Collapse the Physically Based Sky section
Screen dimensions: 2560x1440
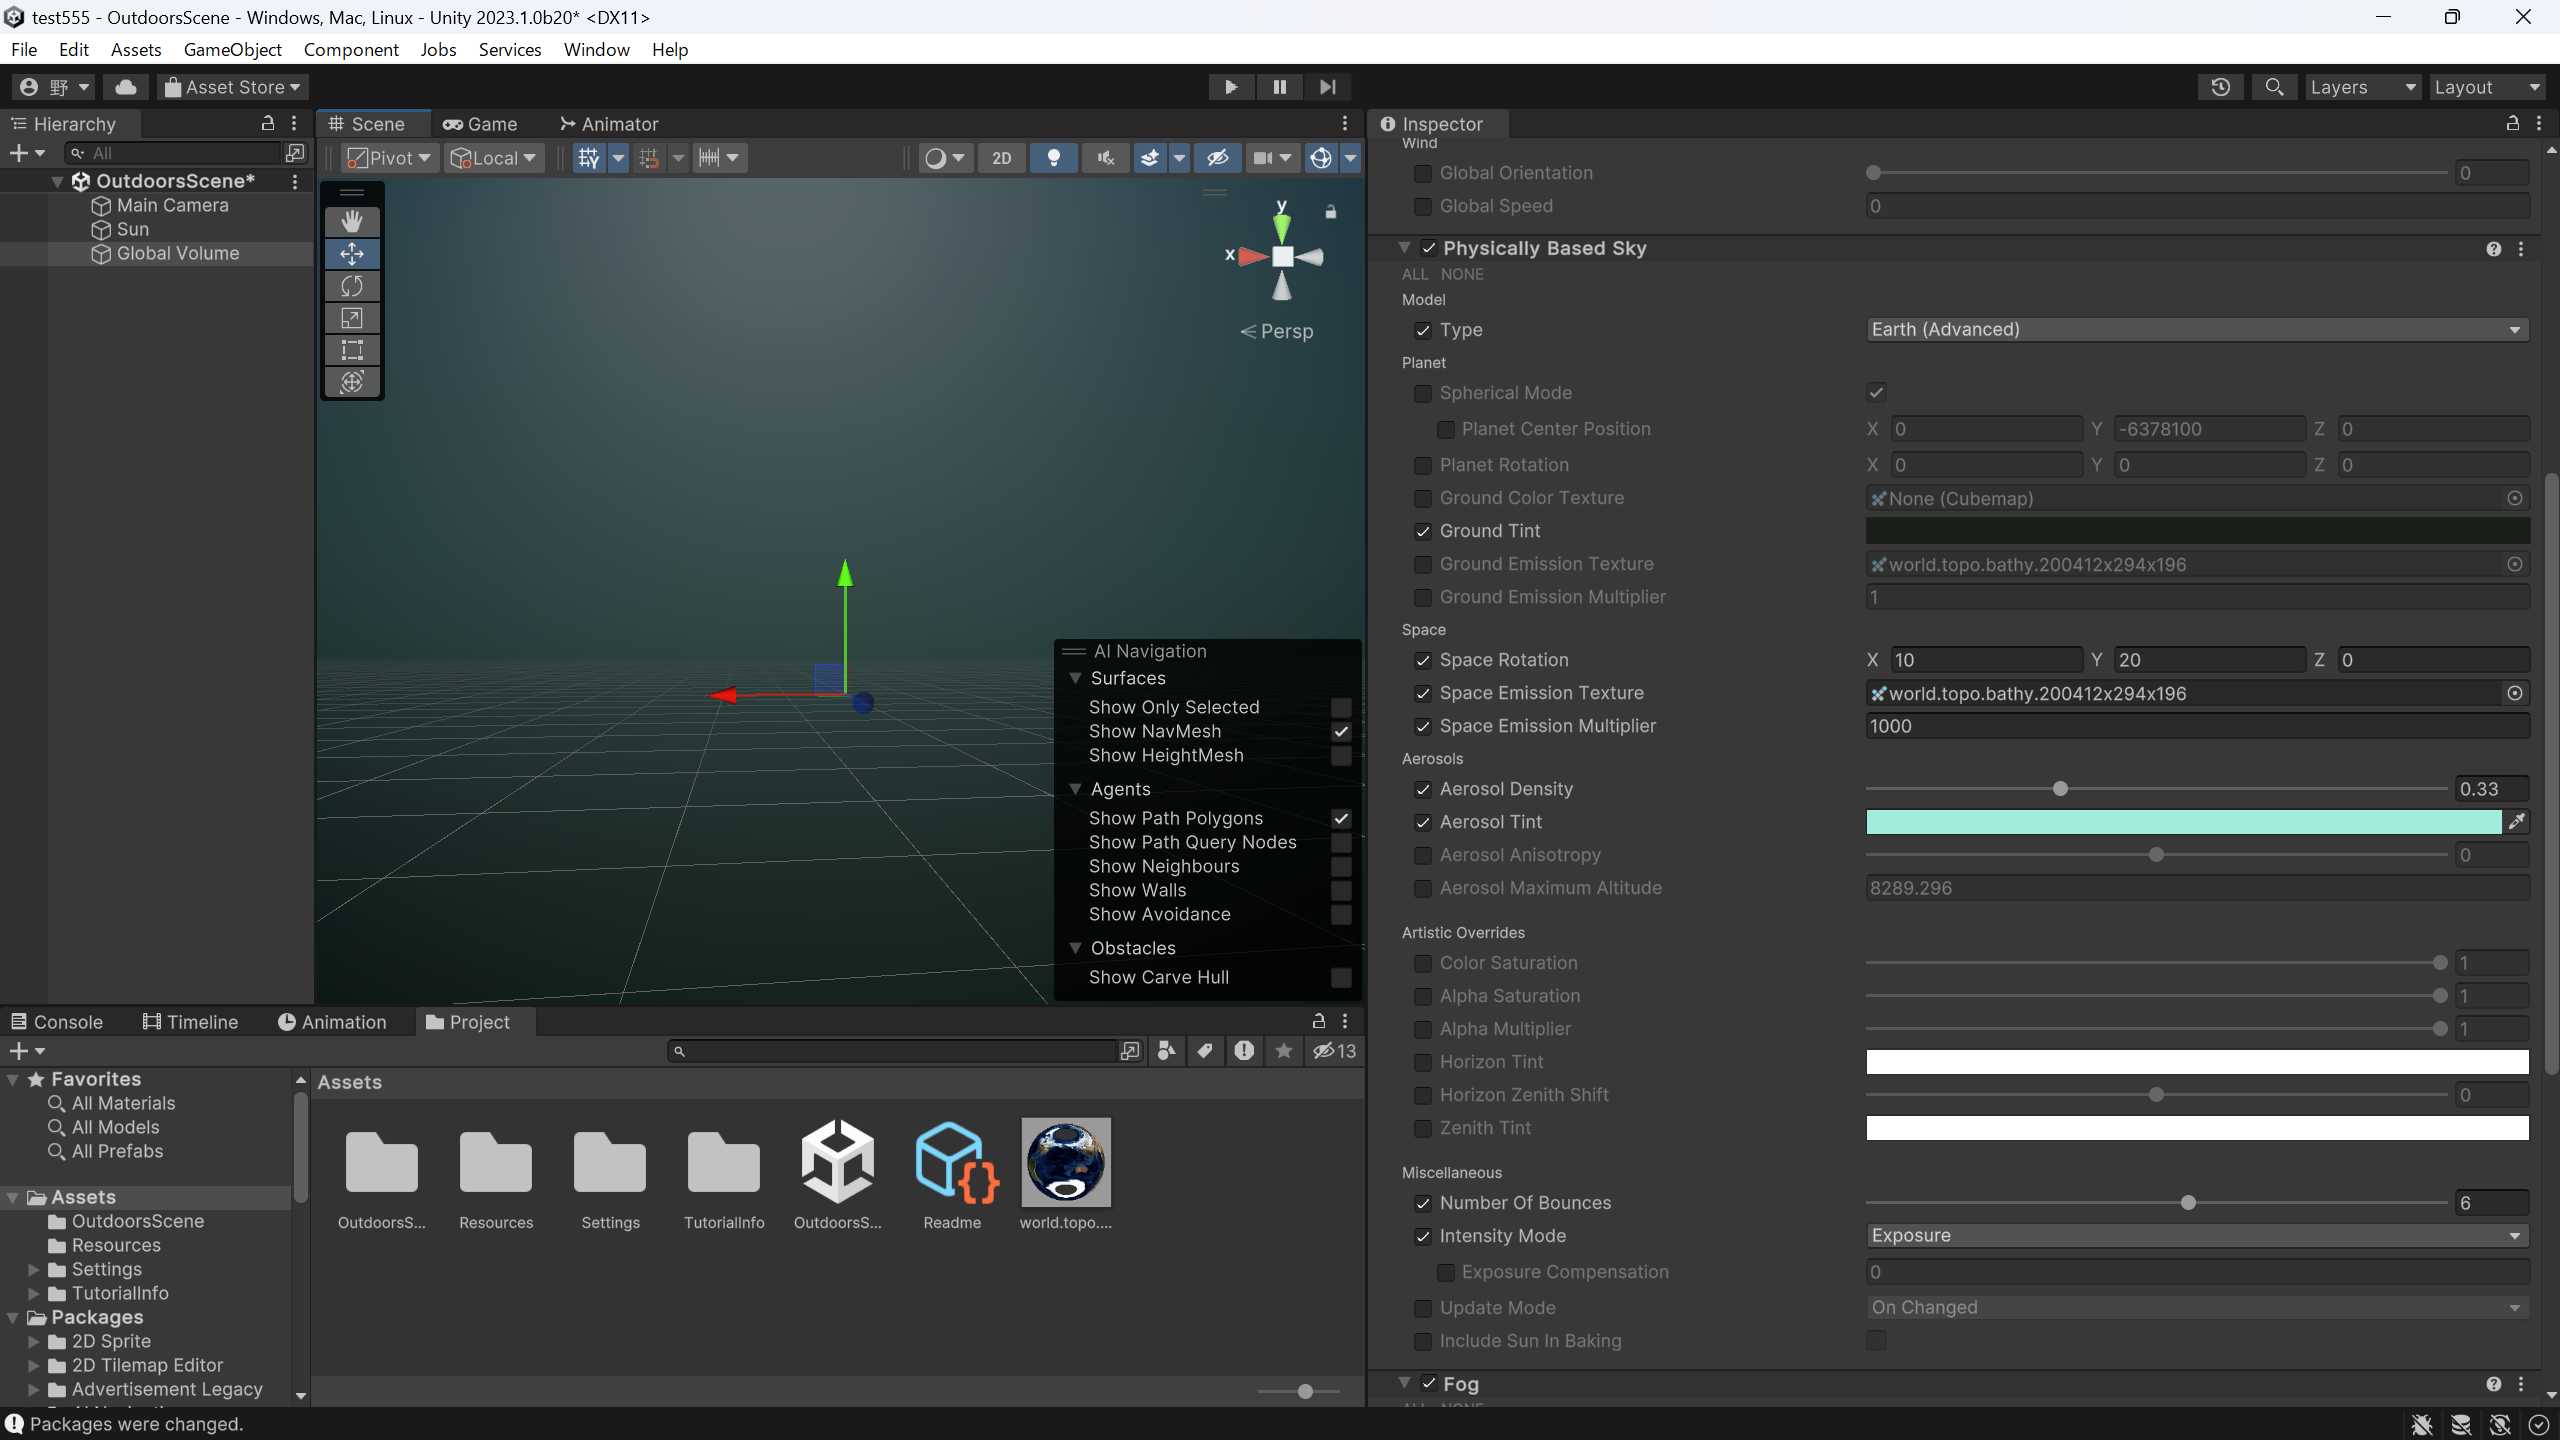(x=1405, y=247)
